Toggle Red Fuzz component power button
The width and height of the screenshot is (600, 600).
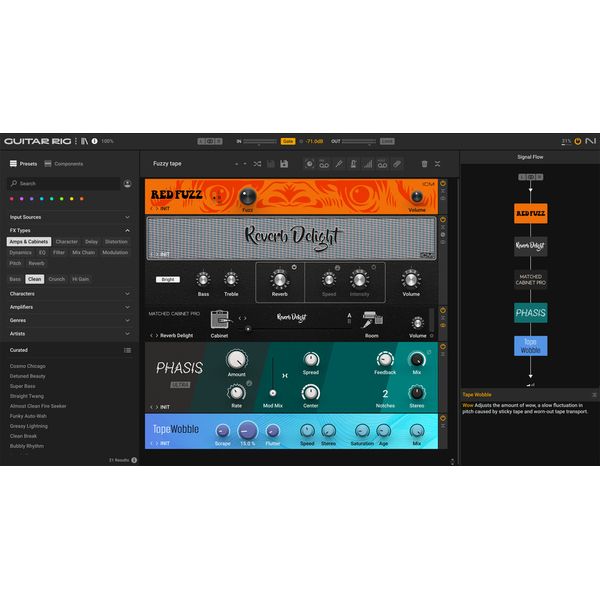click(x=443, y=184)
